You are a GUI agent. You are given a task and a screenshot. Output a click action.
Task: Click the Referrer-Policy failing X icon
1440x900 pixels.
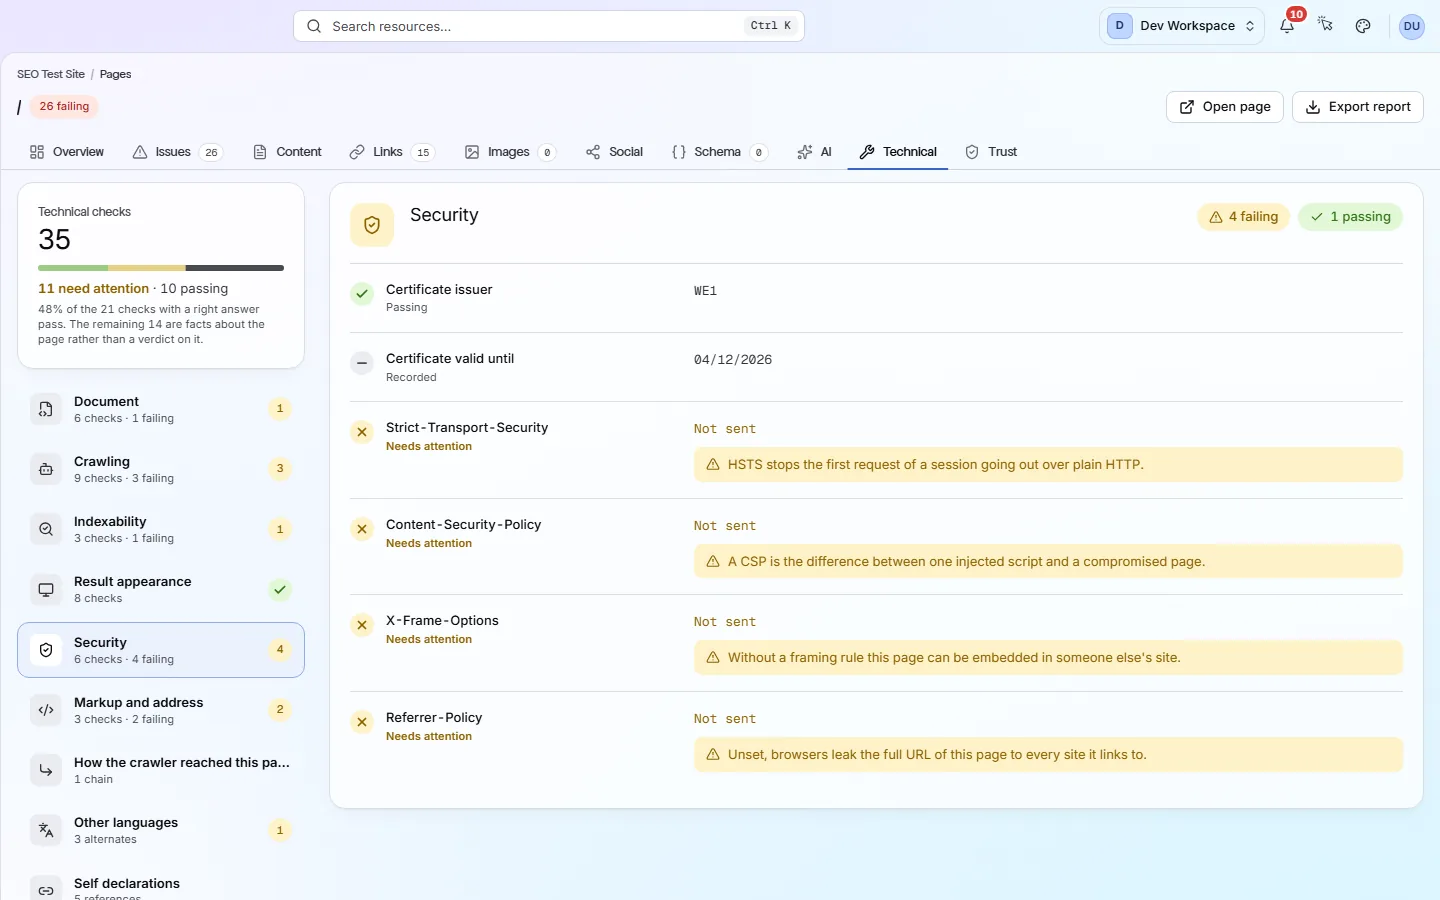coord(362,722)
